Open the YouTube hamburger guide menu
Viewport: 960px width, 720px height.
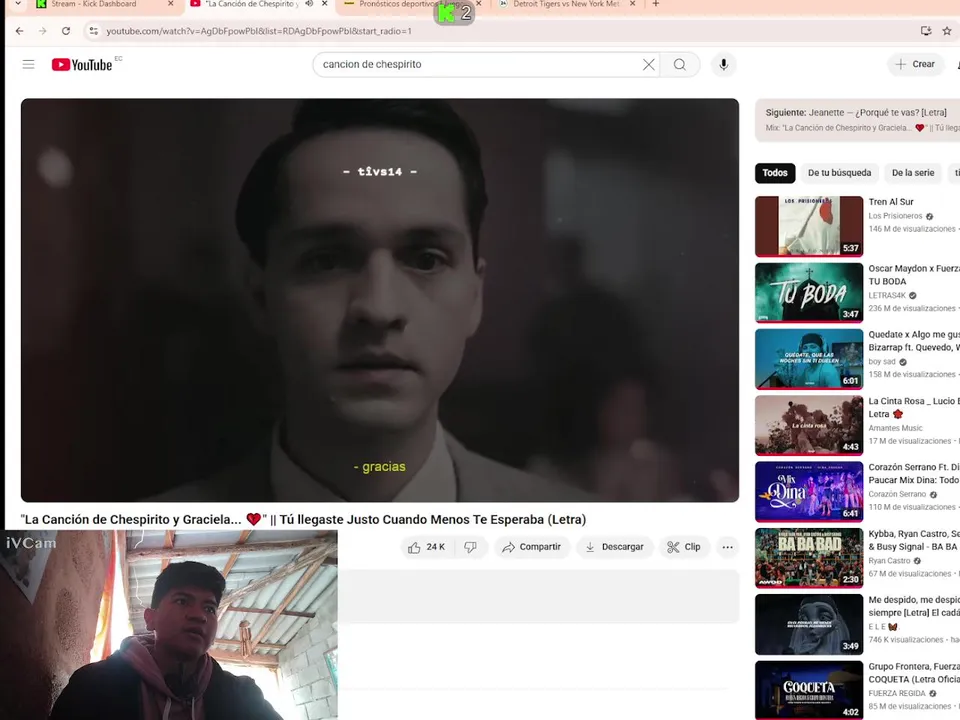pyautogui.click(x=28, y=64)
